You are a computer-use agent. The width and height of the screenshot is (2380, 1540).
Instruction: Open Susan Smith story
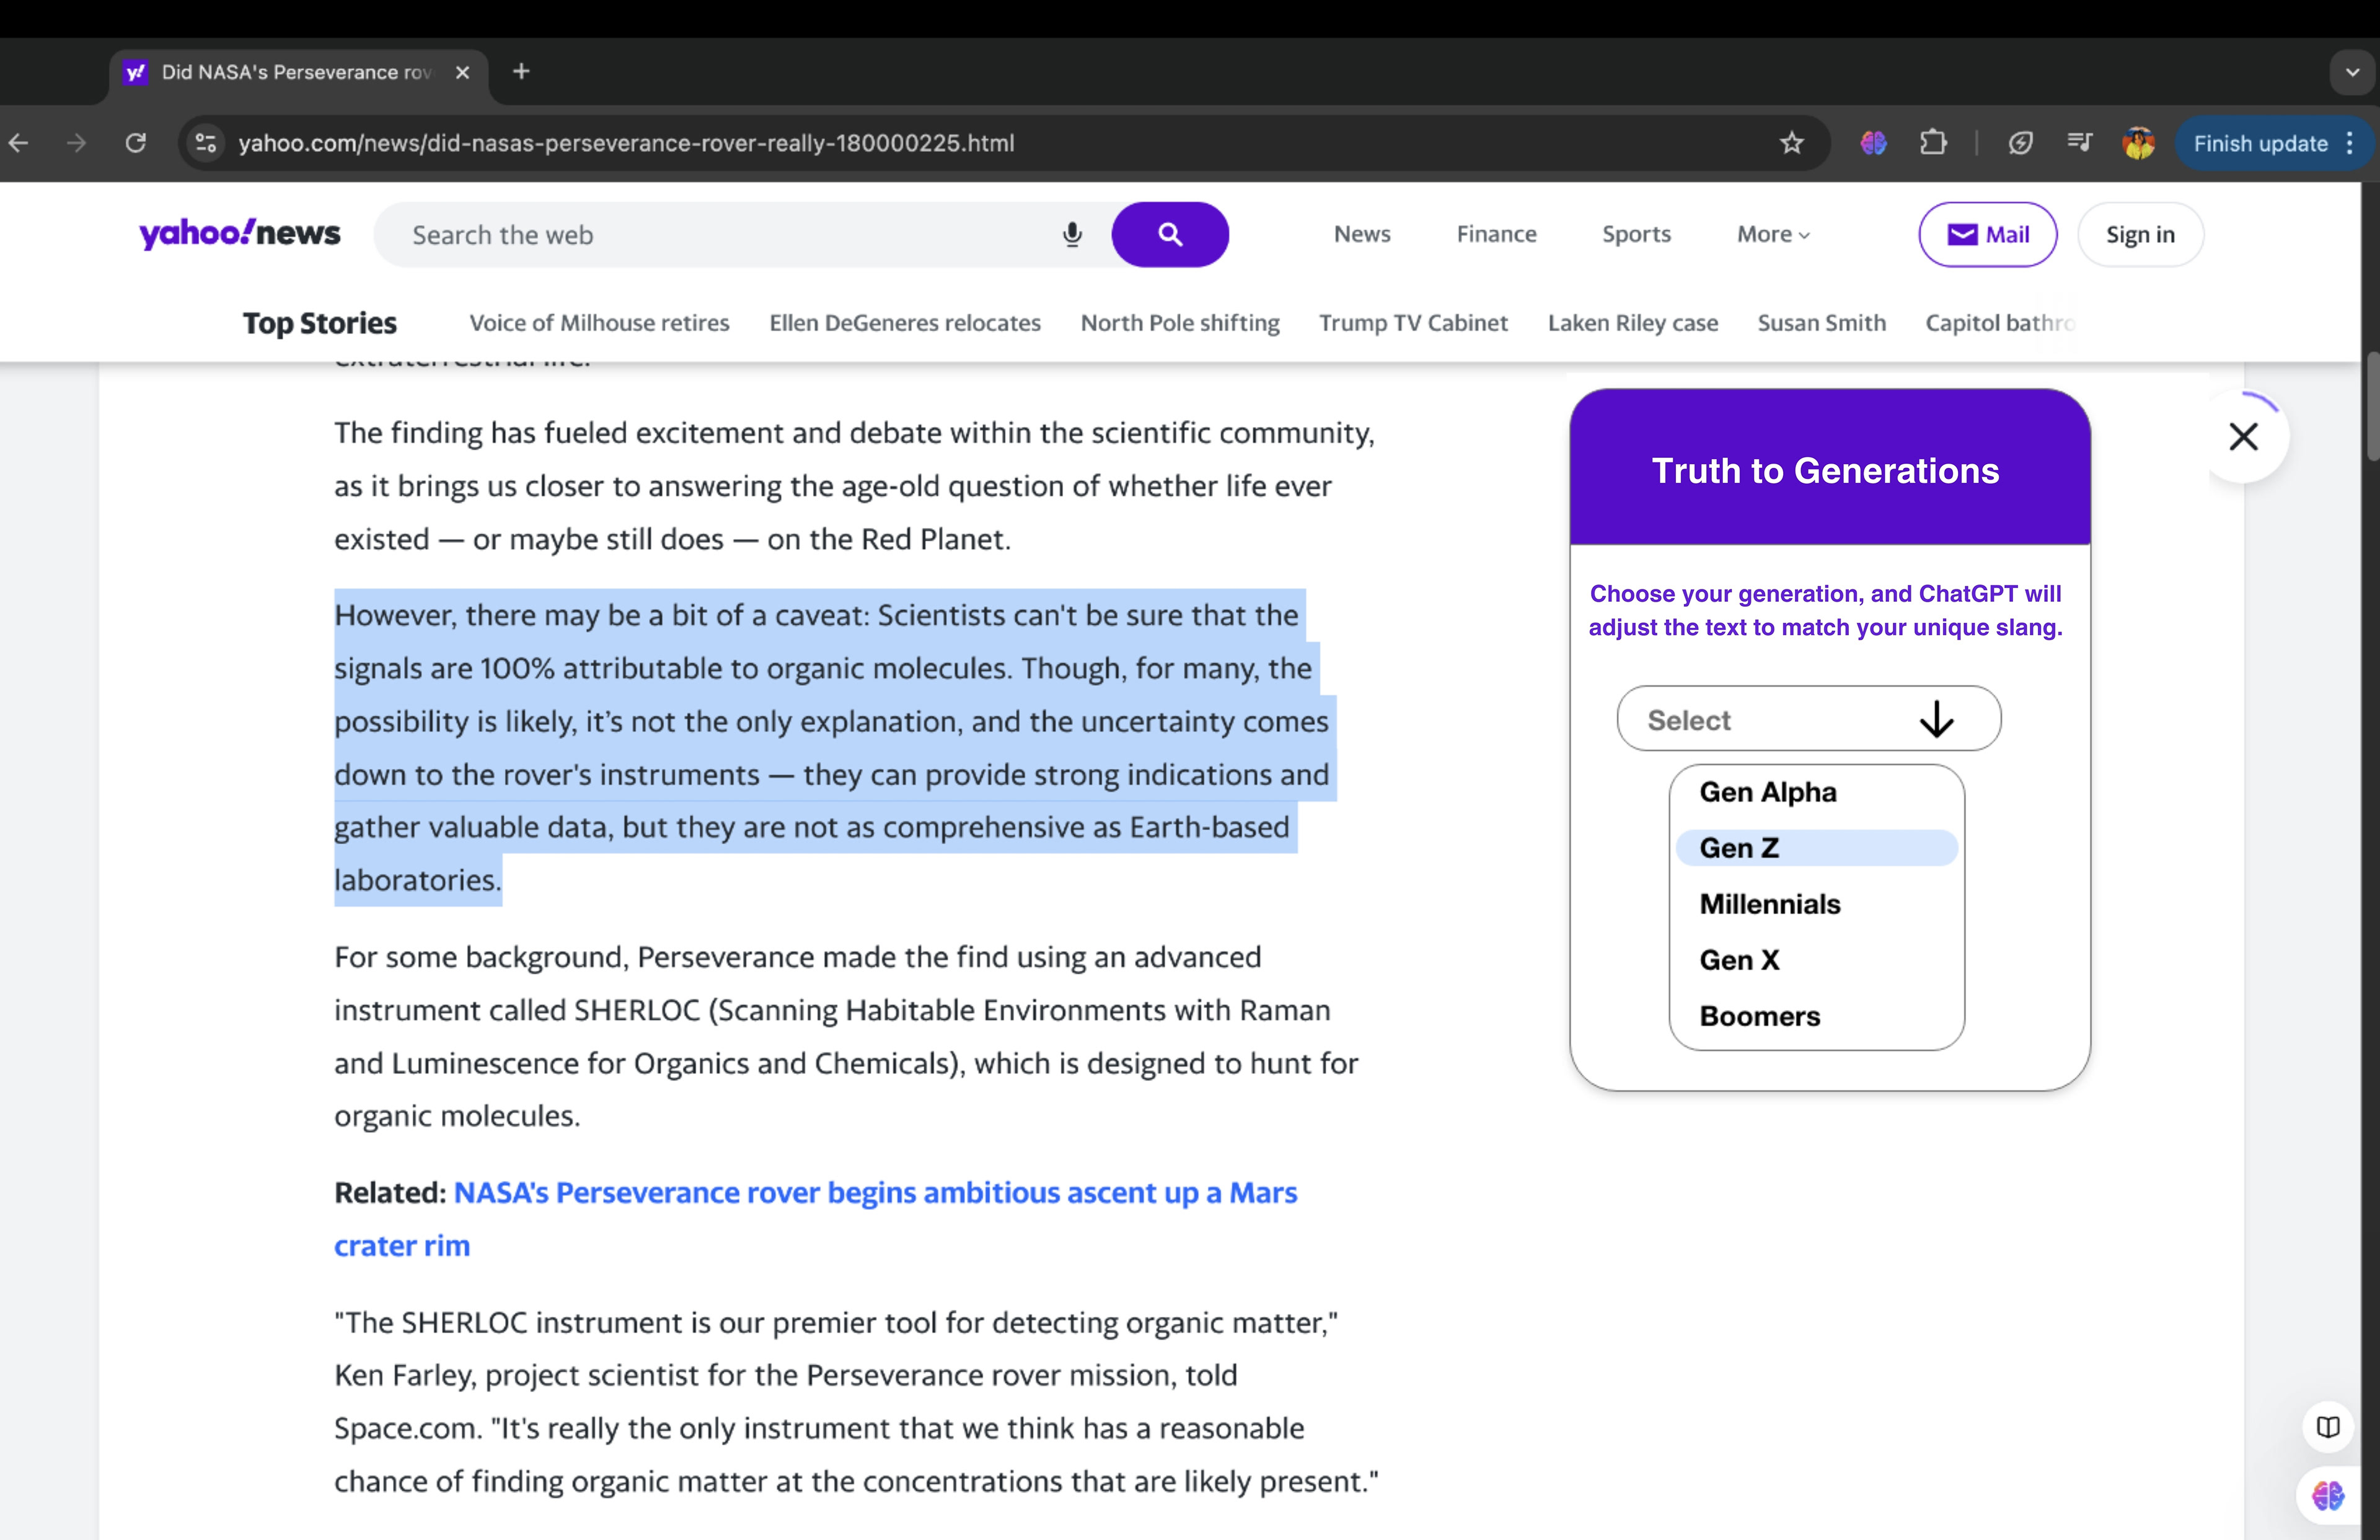point(1821,323)
